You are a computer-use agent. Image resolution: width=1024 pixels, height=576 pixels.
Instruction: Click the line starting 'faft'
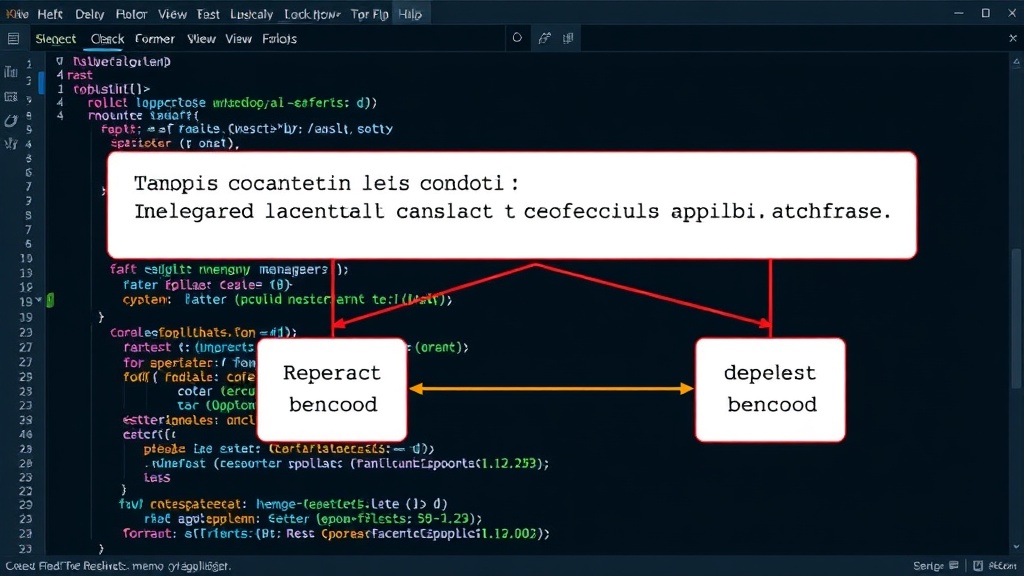[x=229, y=269]
